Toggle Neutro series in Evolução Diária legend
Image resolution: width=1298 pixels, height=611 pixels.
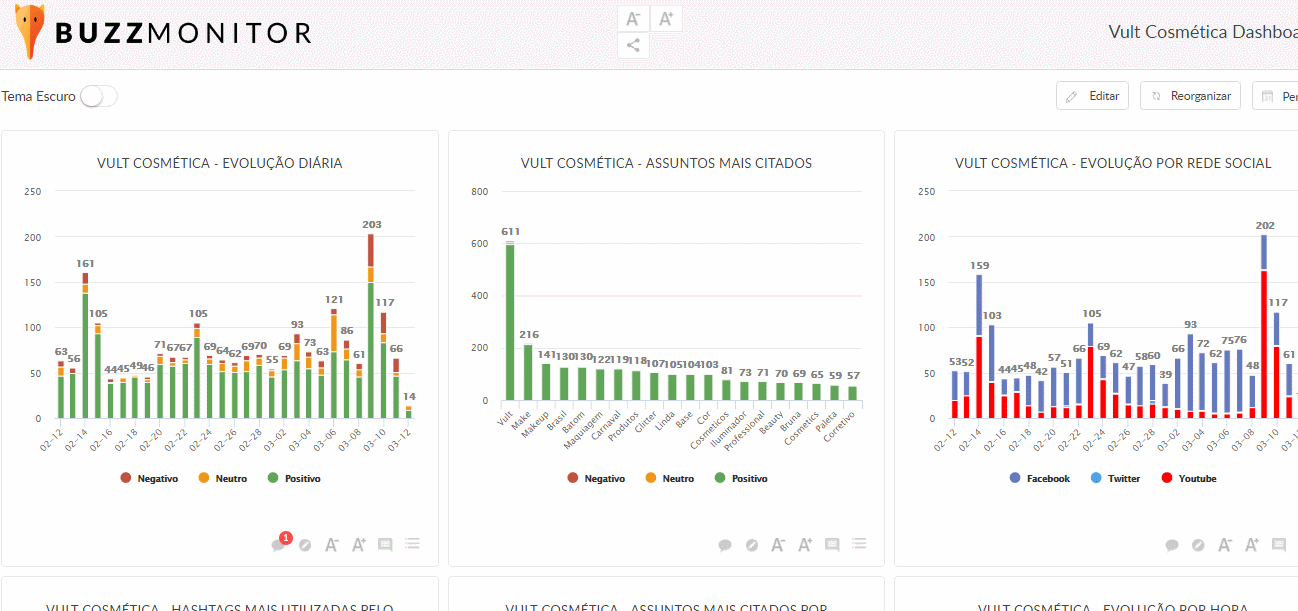223,479
